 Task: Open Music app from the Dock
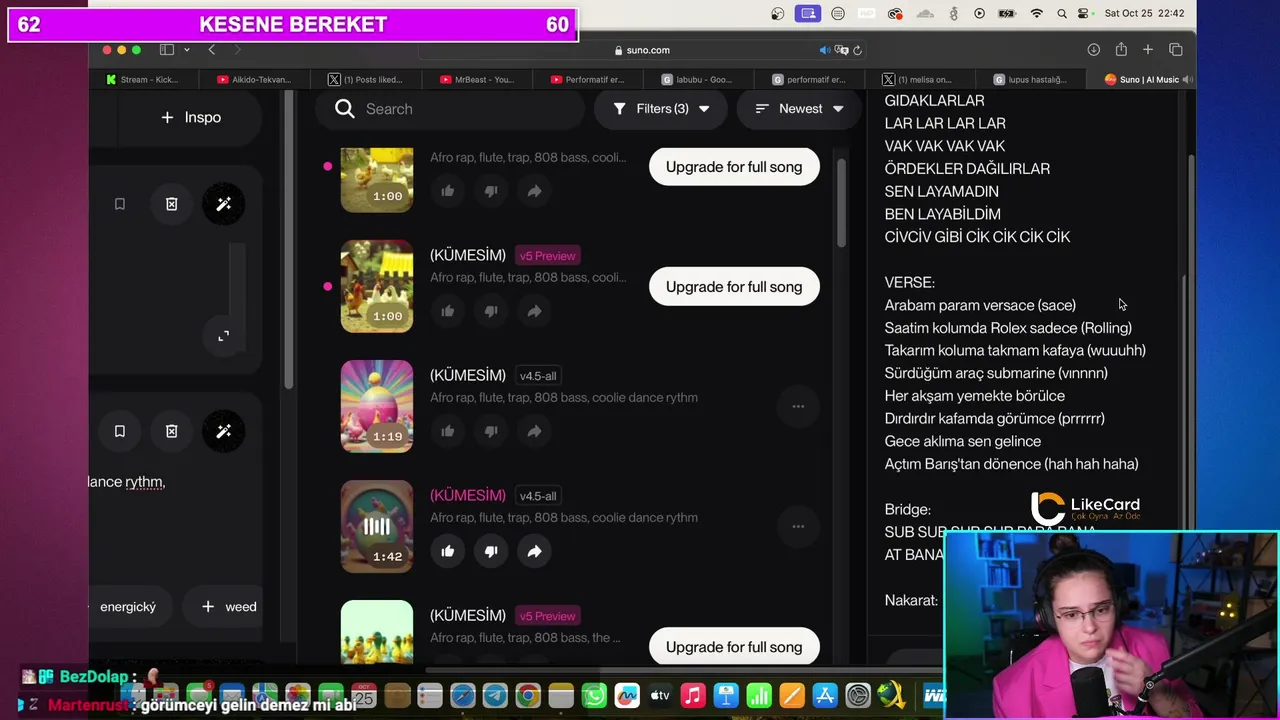(x=693, y=695)
